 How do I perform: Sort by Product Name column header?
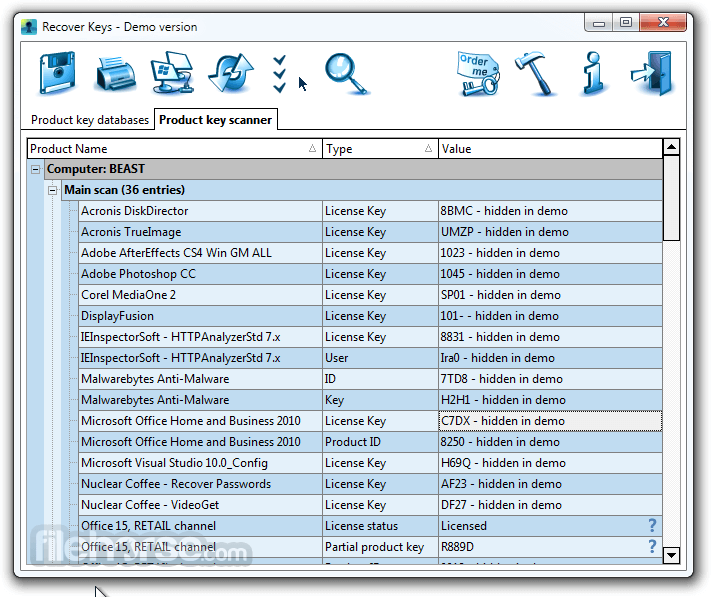[174, 148]
